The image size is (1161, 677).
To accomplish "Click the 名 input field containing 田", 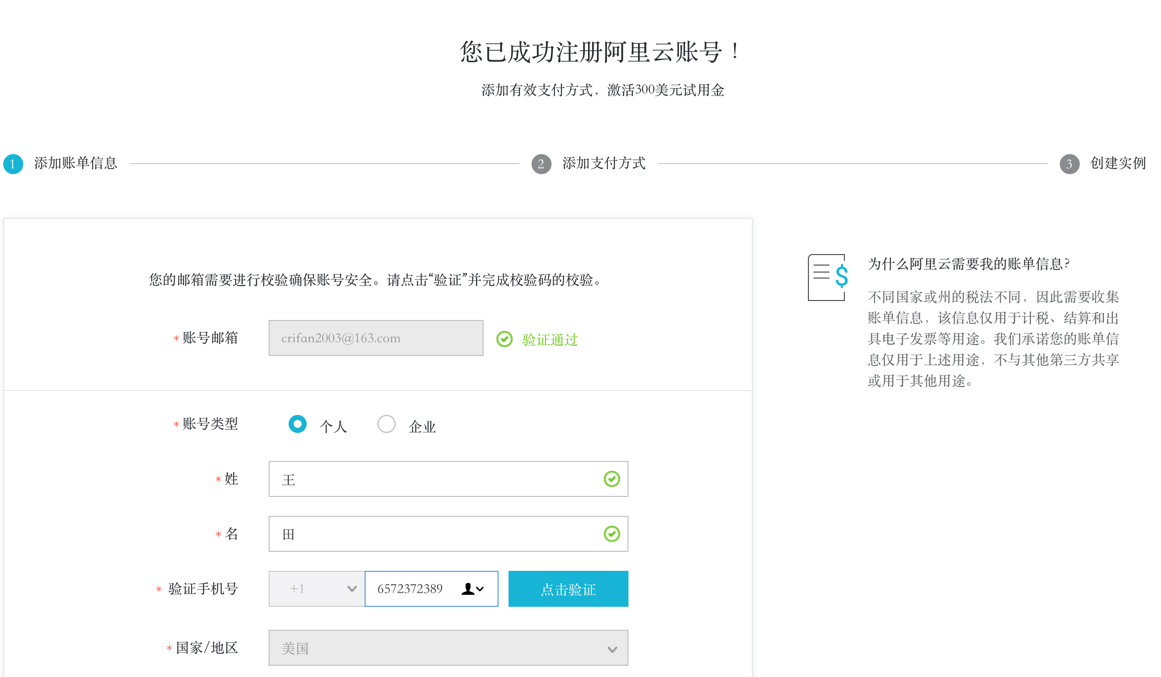I will point(435,534).
